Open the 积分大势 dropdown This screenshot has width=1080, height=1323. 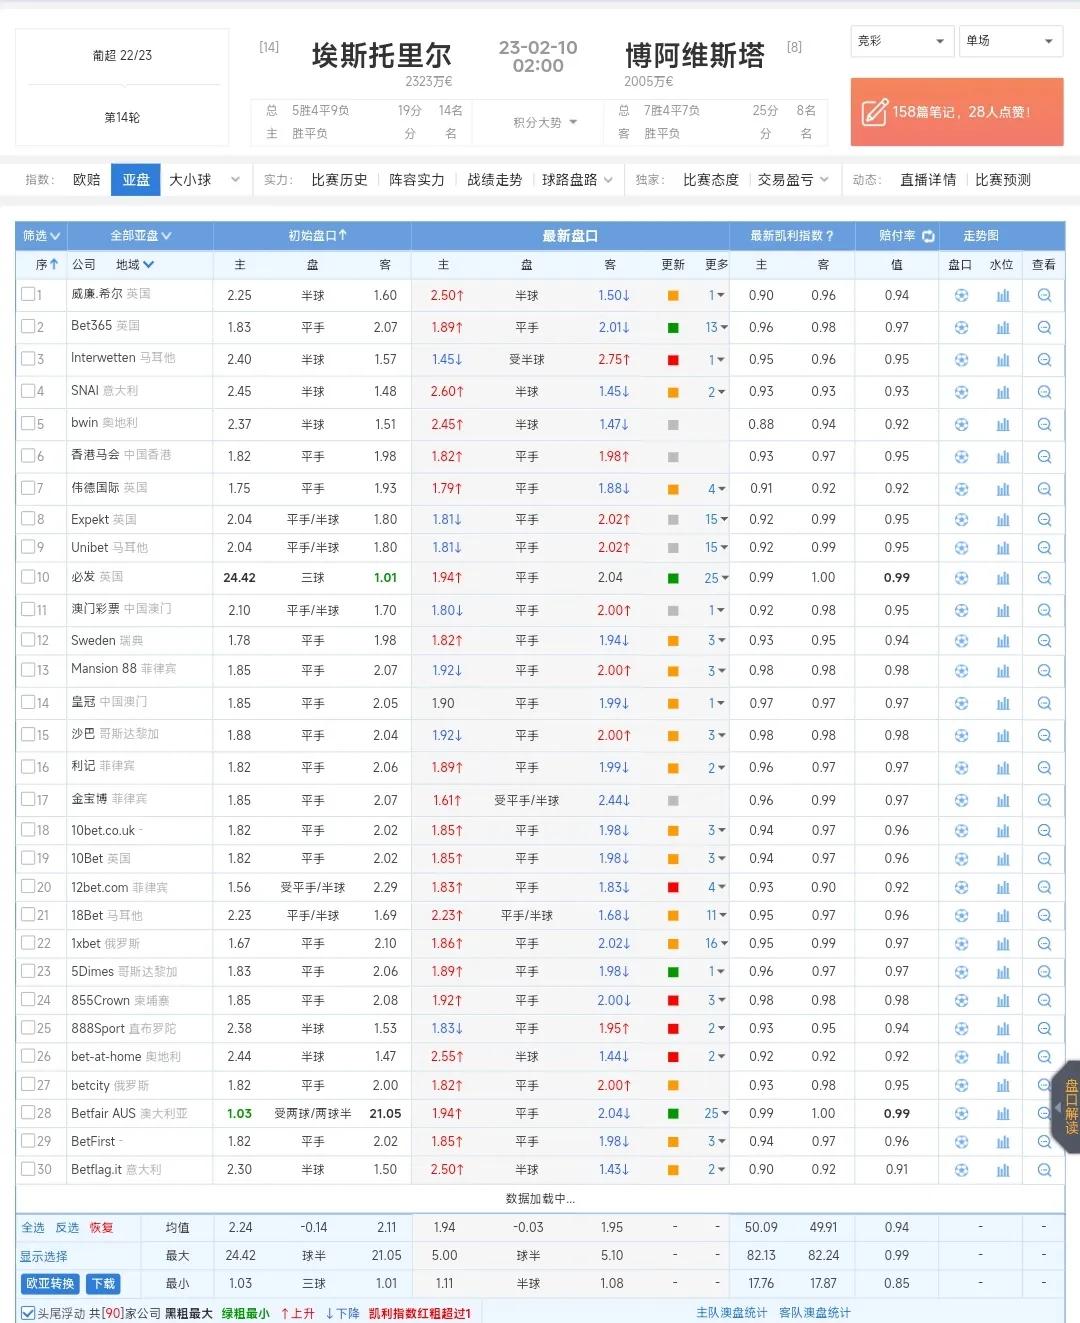click(x=540, y=122)
